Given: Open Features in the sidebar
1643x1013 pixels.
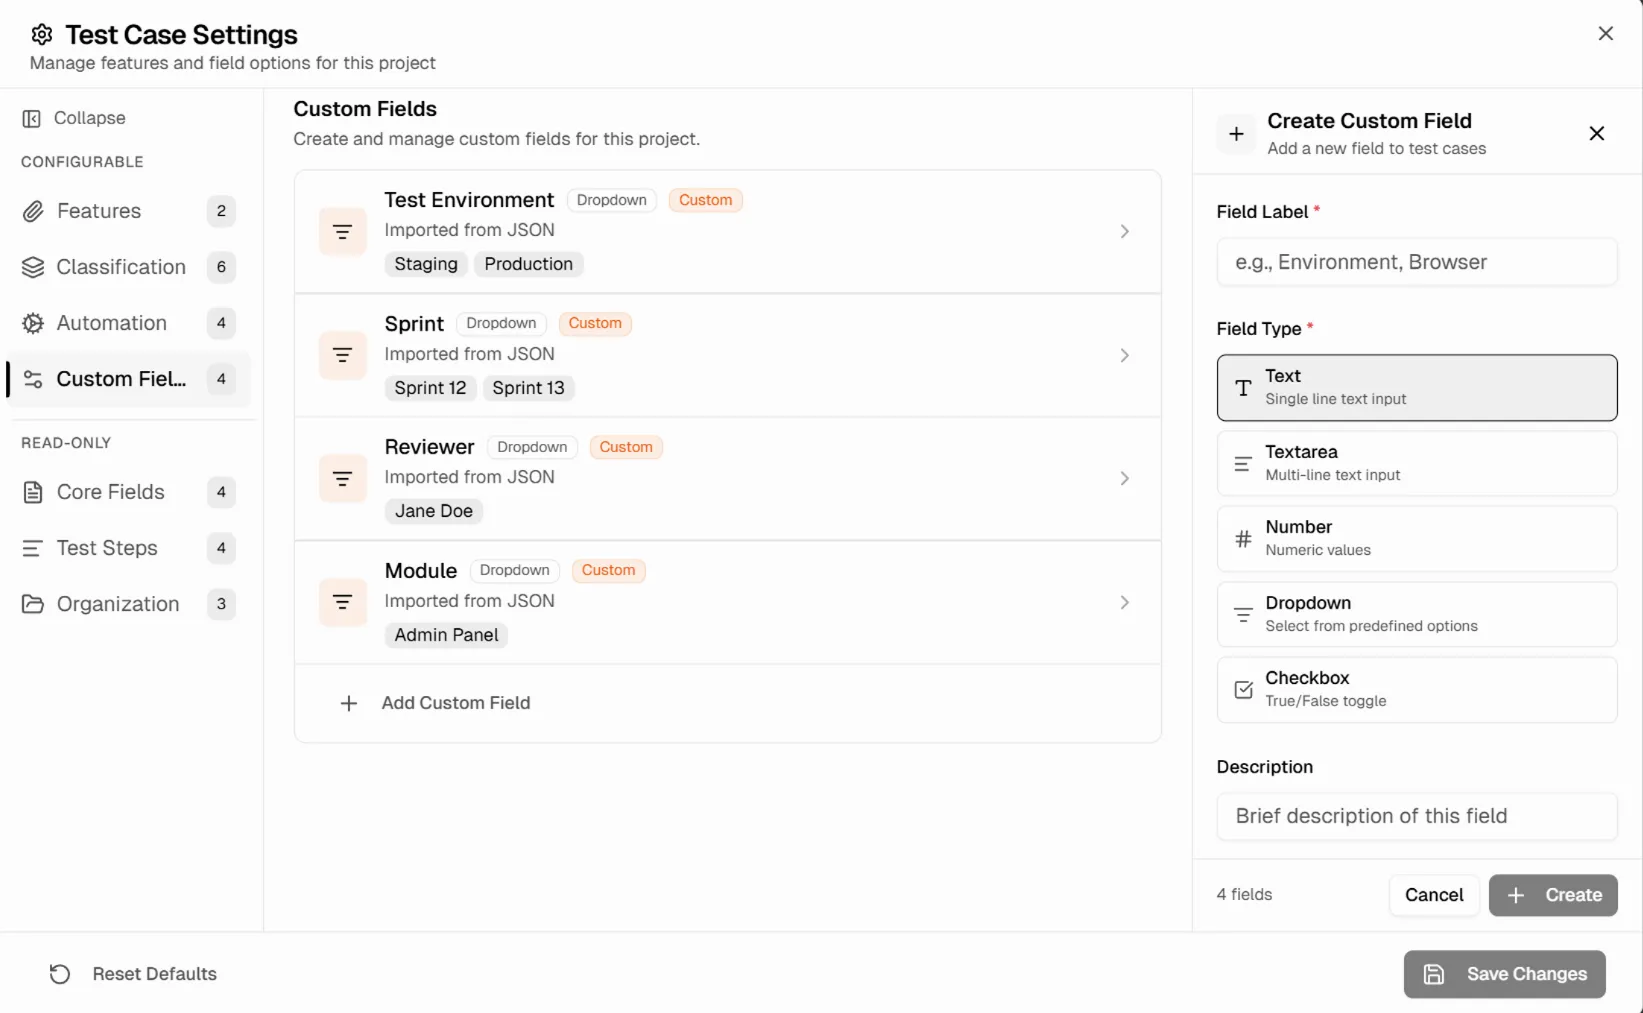Looking at the screenshot, I should pos(101,211).
